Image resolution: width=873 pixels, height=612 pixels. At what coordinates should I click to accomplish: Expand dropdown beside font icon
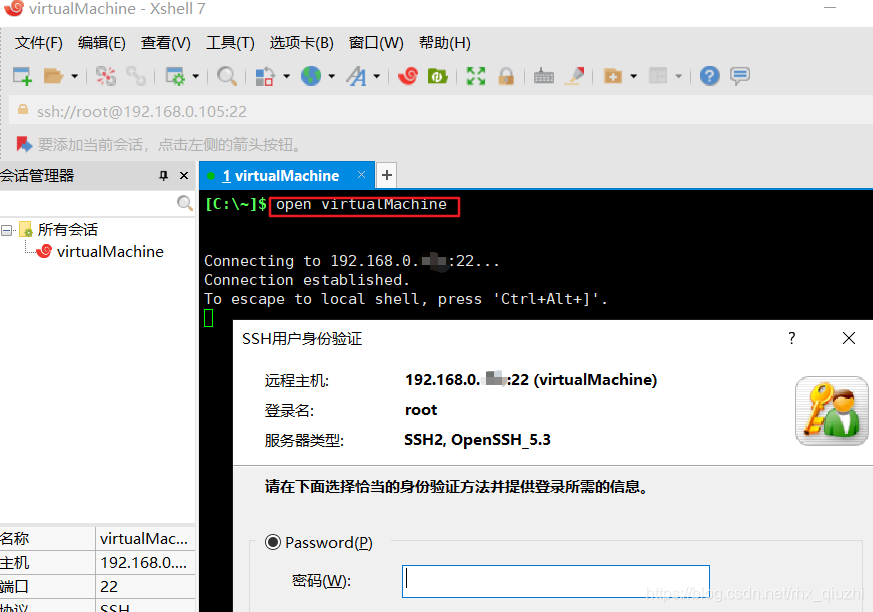point(377,76)
